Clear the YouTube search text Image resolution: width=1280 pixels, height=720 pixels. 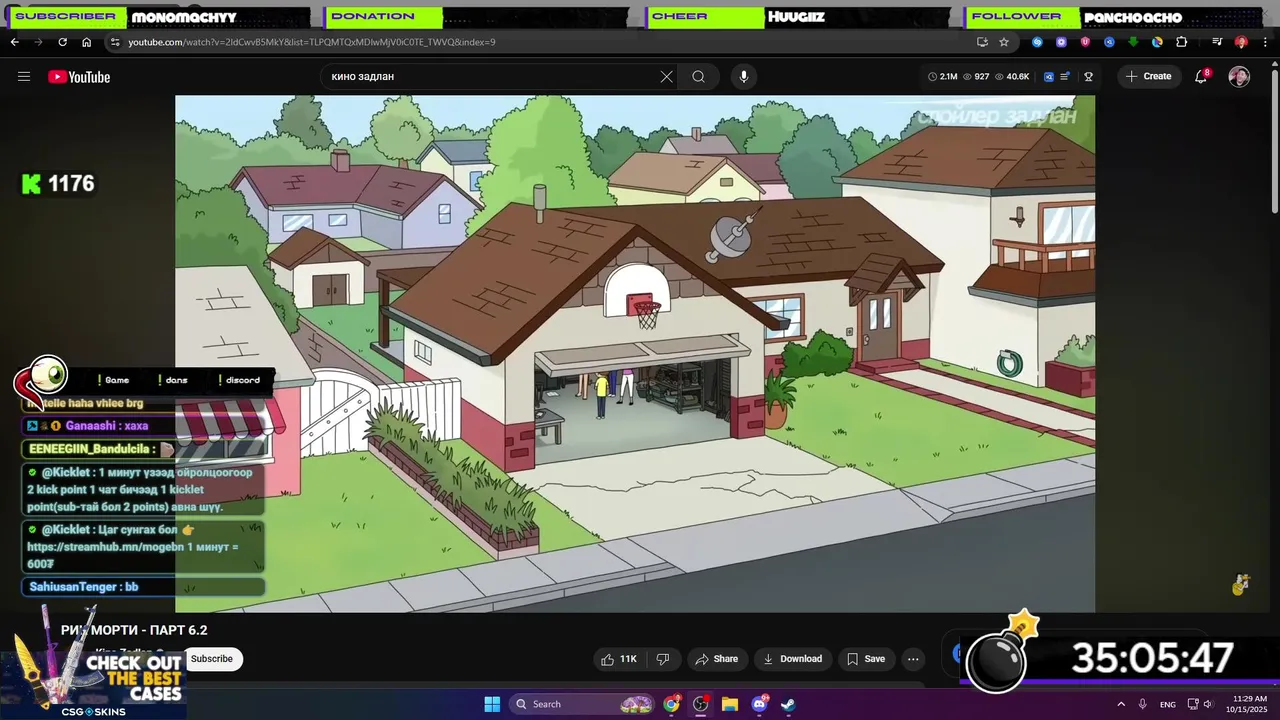click(x=666, y=77)
